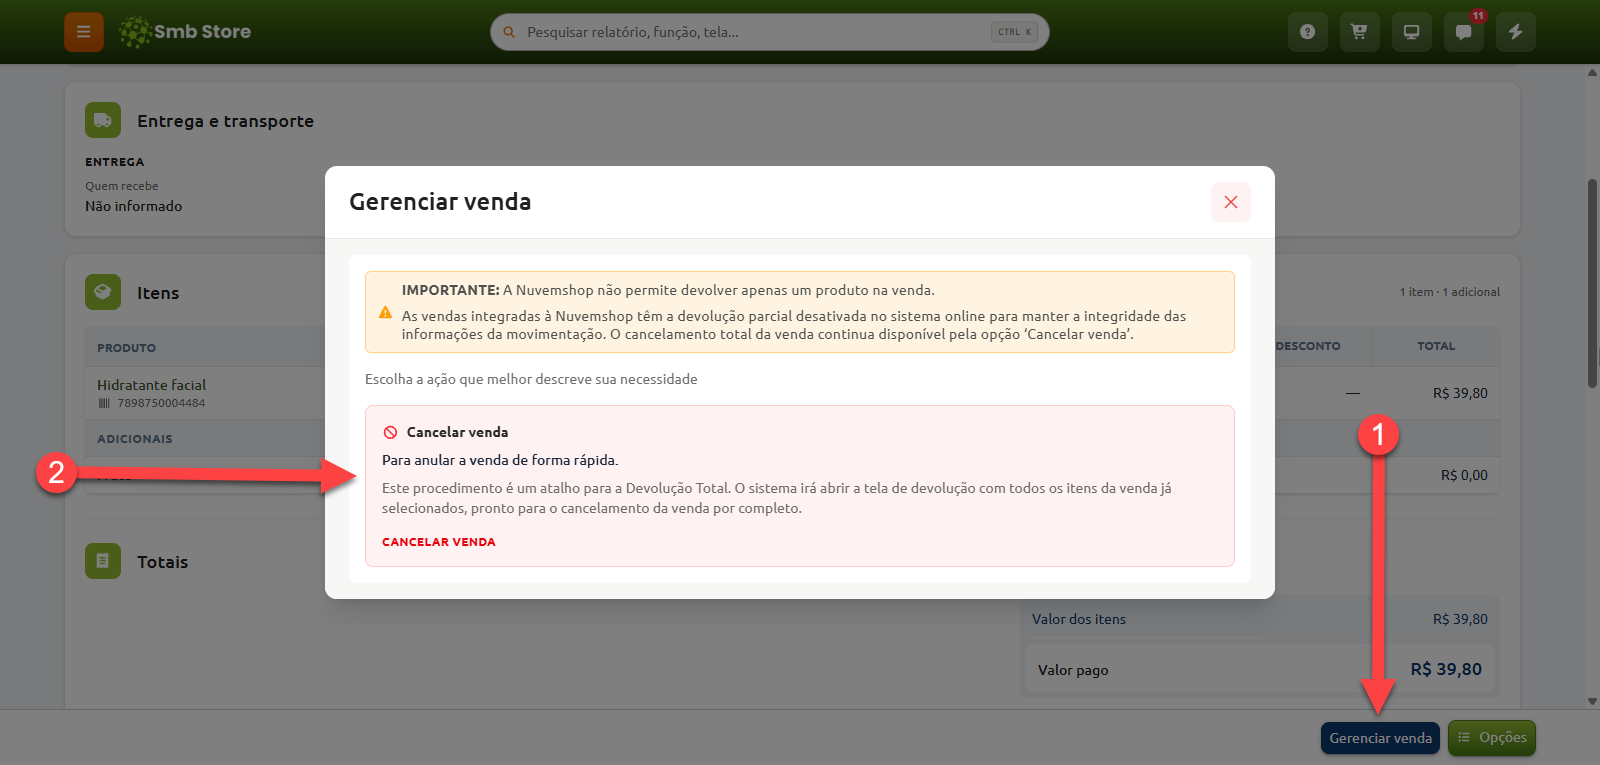Open the shopping cart icon
Image resolution: width=1600 pixels, height=765 pixels.
[x=1359, y=32]
